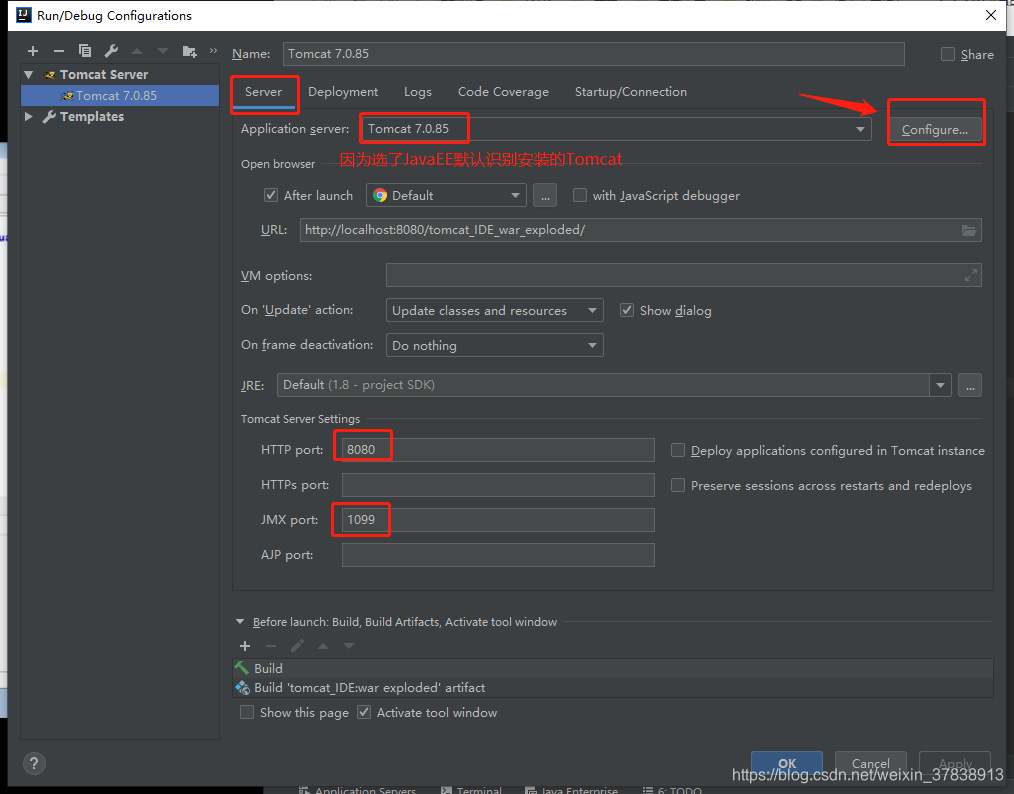Screen dimensions: 1014x794
Task: Open JRE dropdown arrow
Action: (x=940, y=385)
